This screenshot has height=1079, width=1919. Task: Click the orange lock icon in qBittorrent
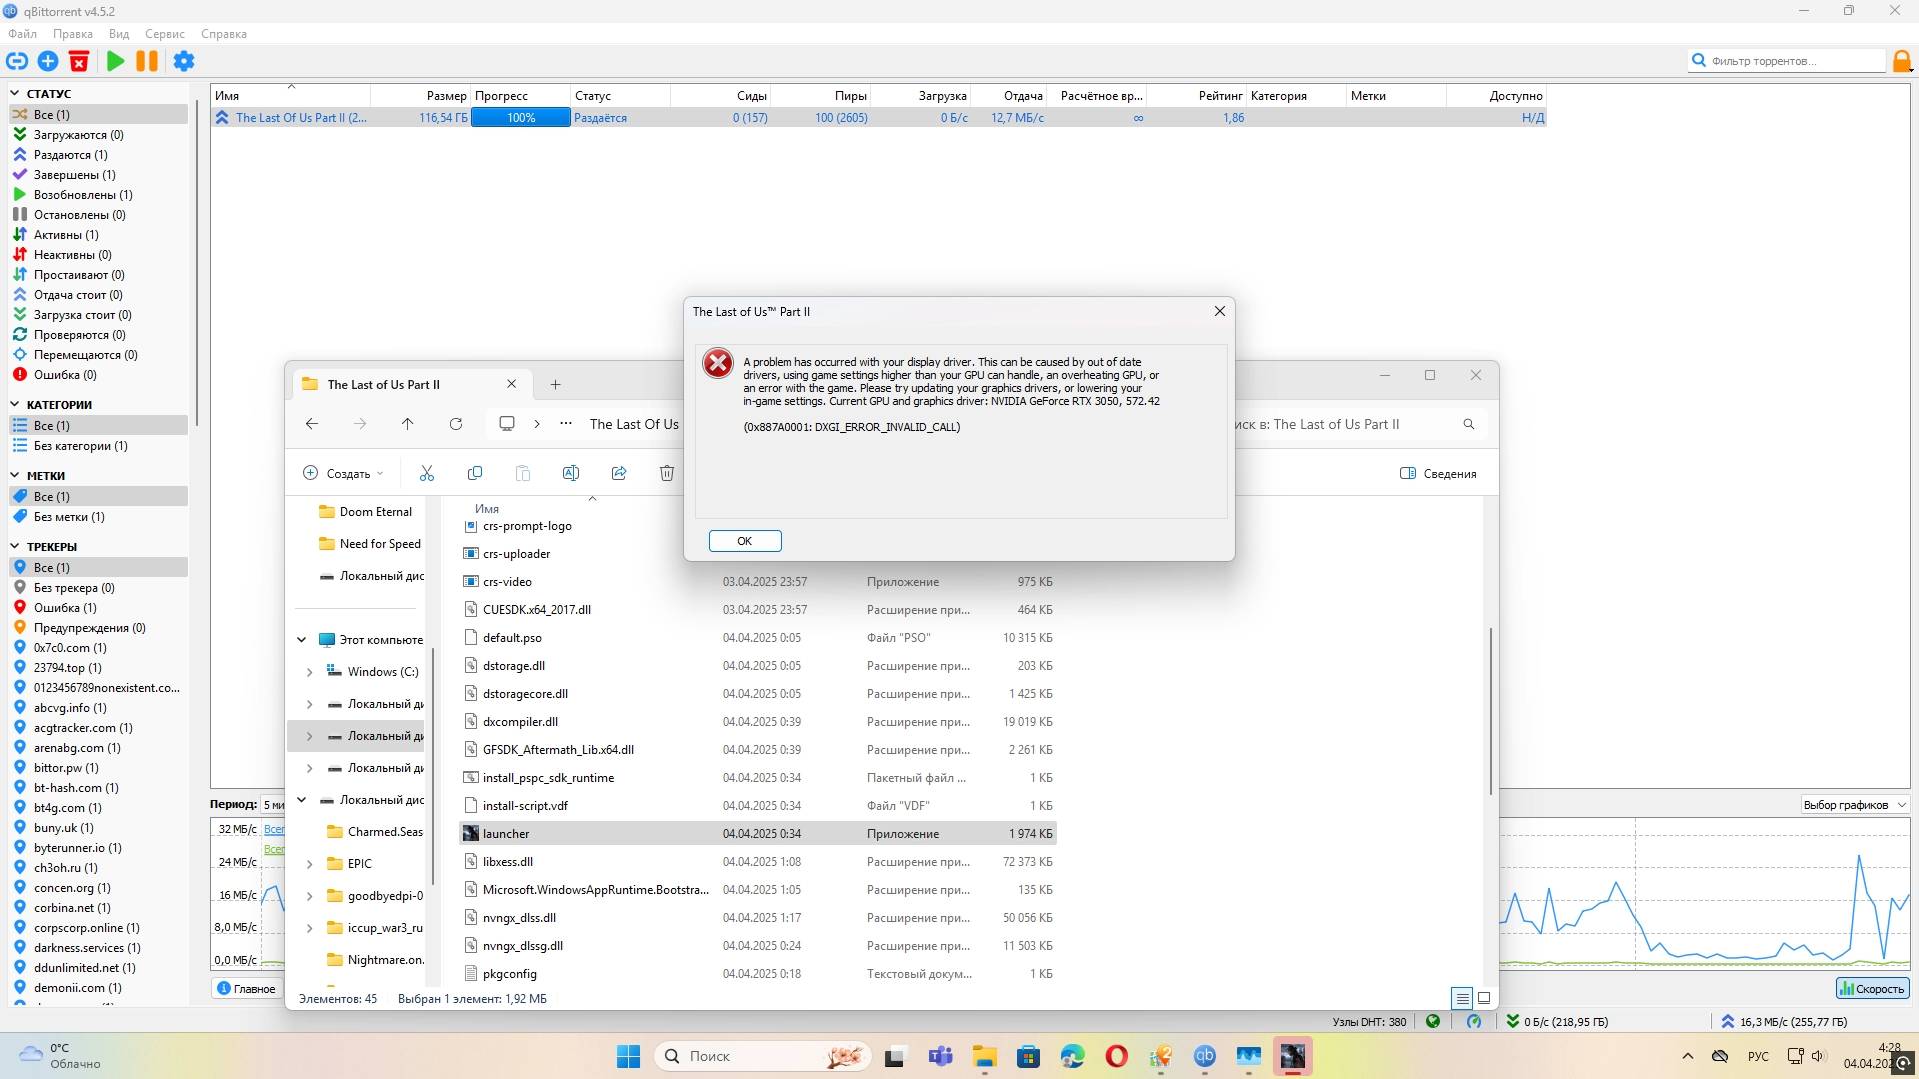[x=1902, y=61]
